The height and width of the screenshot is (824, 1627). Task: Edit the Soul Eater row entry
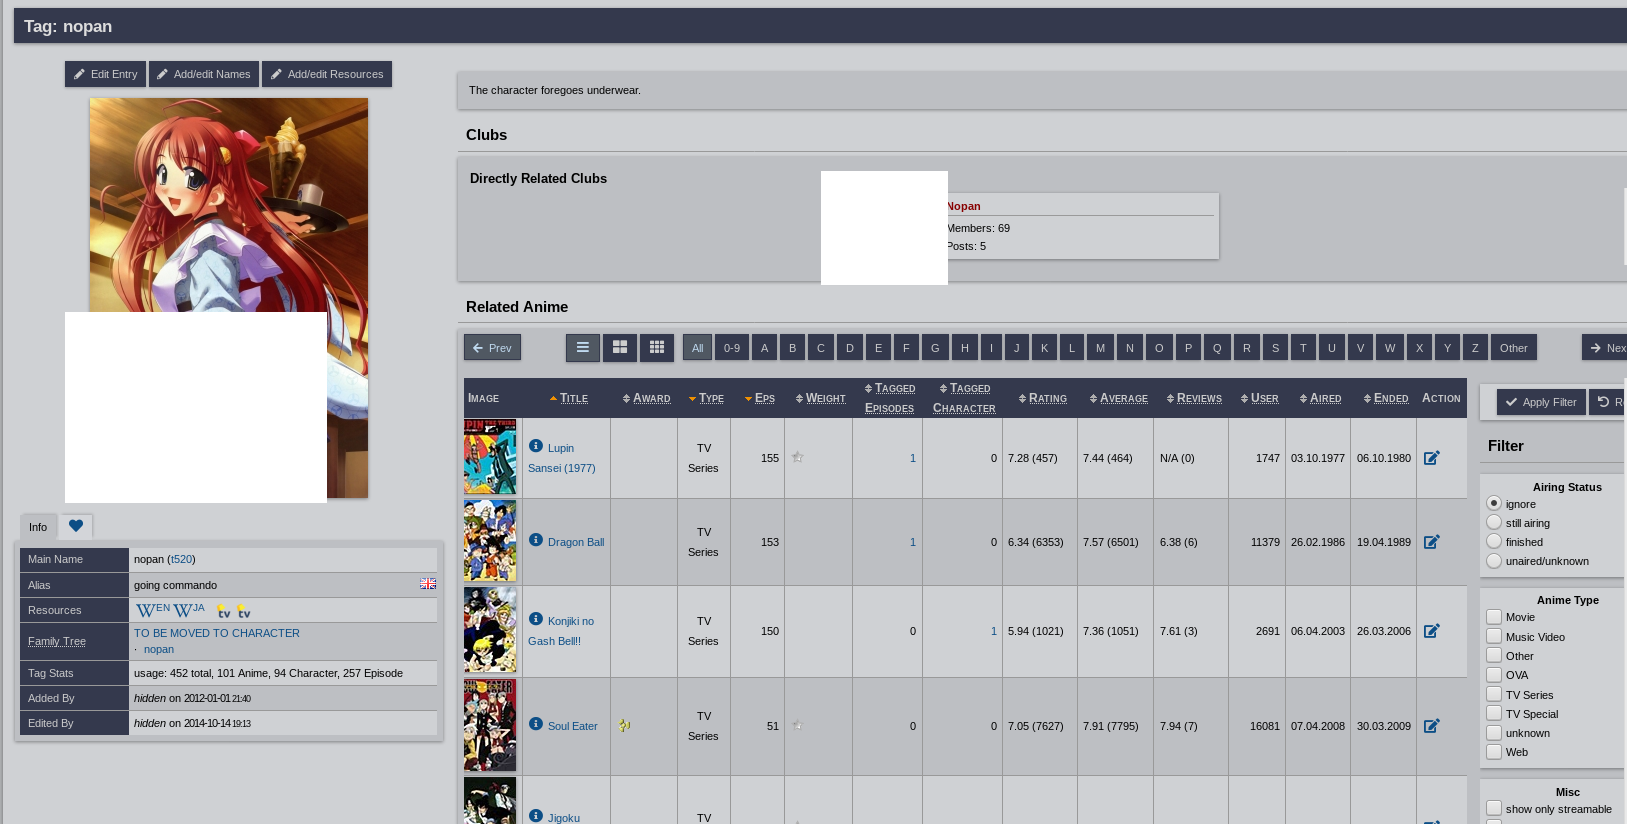tap(1432, 726)
